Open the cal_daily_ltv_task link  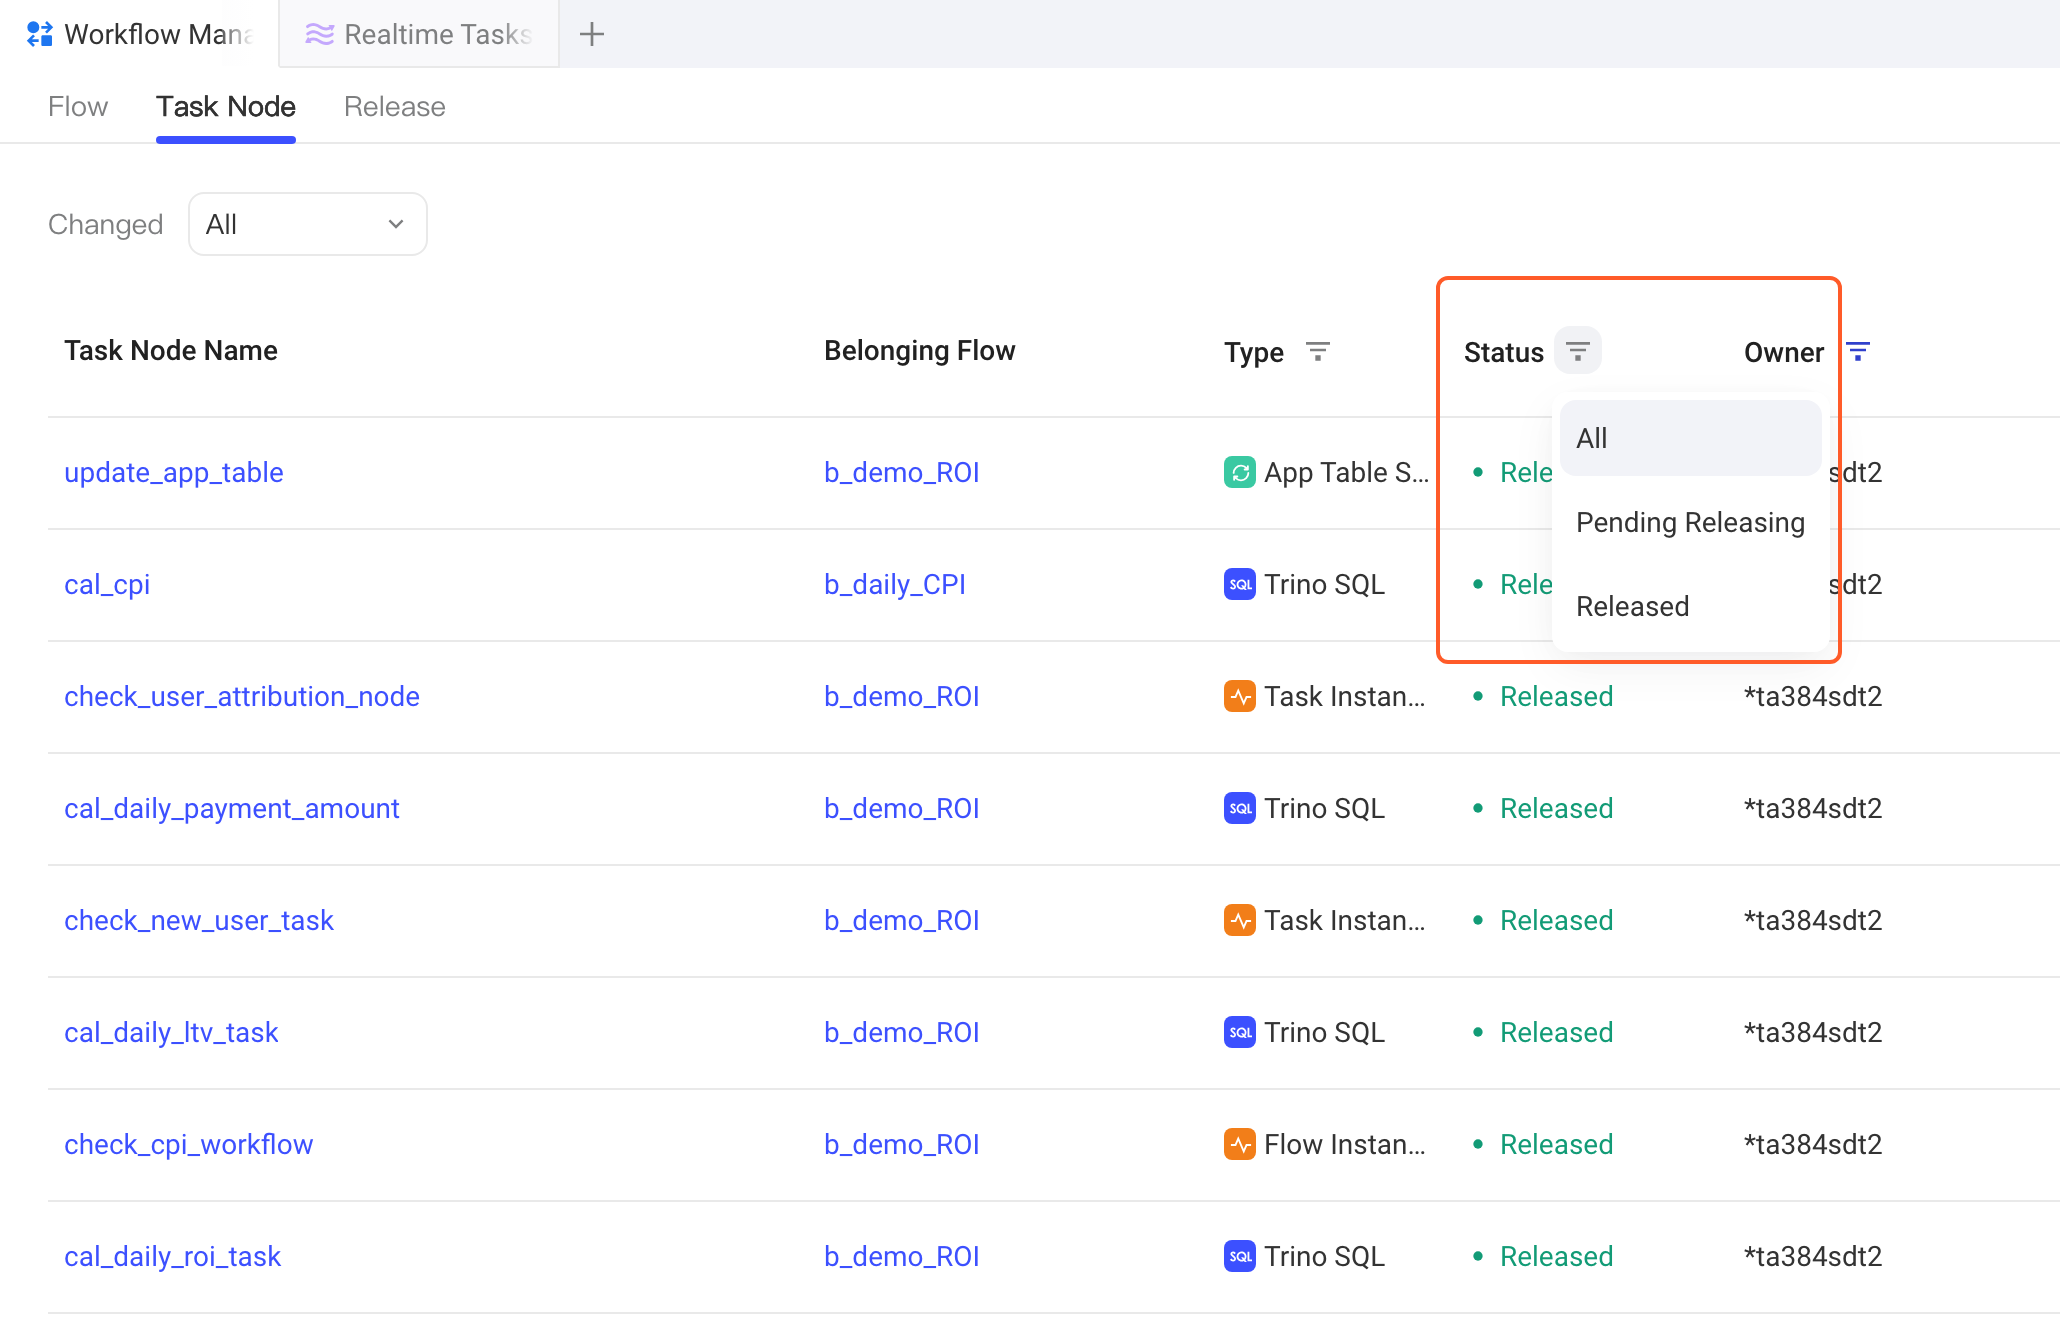coord(171,1032)
